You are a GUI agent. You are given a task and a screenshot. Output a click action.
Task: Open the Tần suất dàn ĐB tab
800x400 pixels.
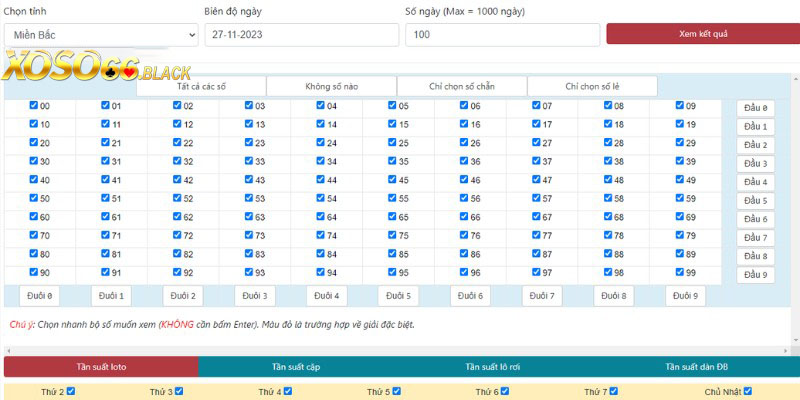click(696, 367)
